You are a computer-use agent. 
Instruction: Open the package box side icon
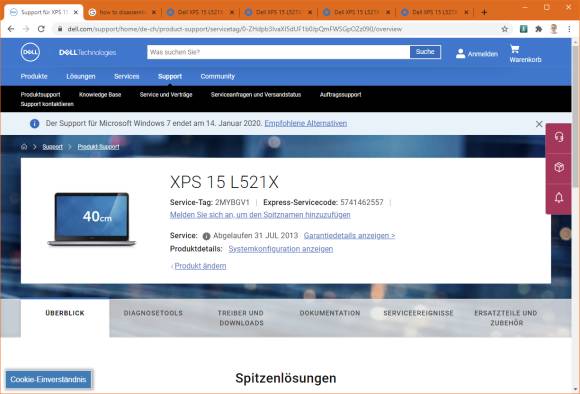point(559,167)
